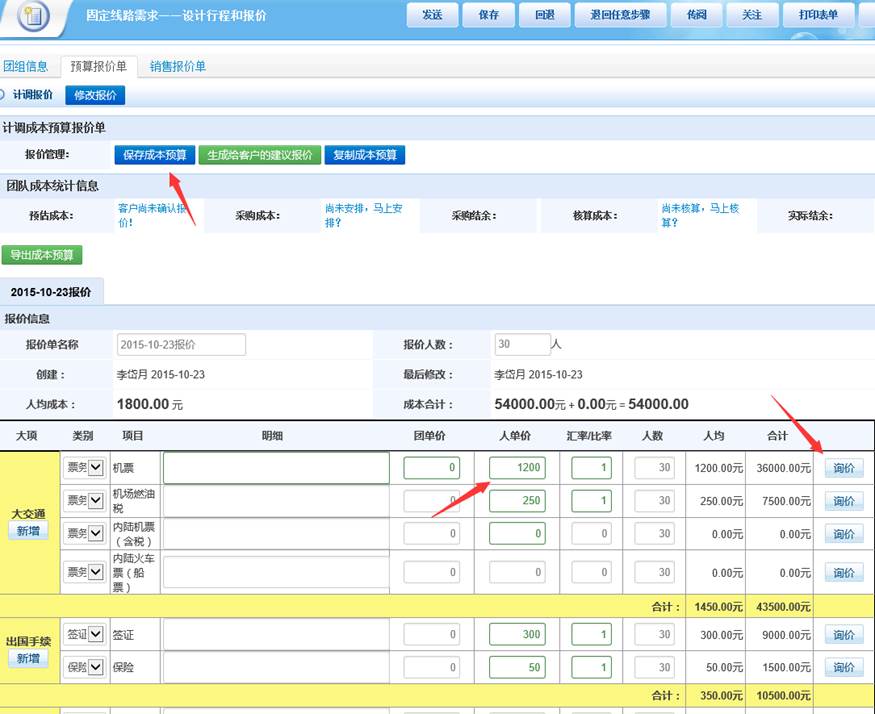Viewport: 875px width, 714px height.
Task: Open the 尚未安排,马上安排 link
Action: (364, 215)
